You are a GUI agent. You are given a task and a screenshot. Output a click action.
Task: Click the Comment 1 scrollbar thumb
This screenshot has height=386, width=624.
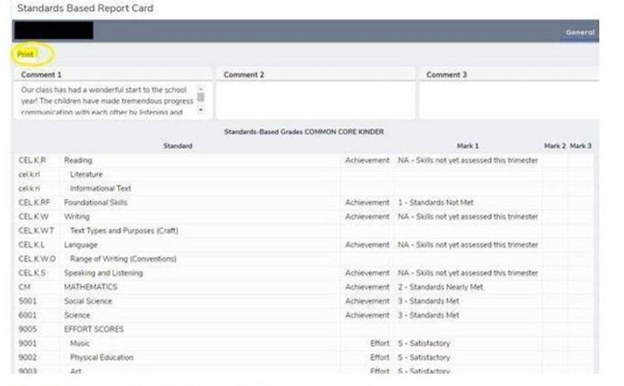[x=201, y=97]
